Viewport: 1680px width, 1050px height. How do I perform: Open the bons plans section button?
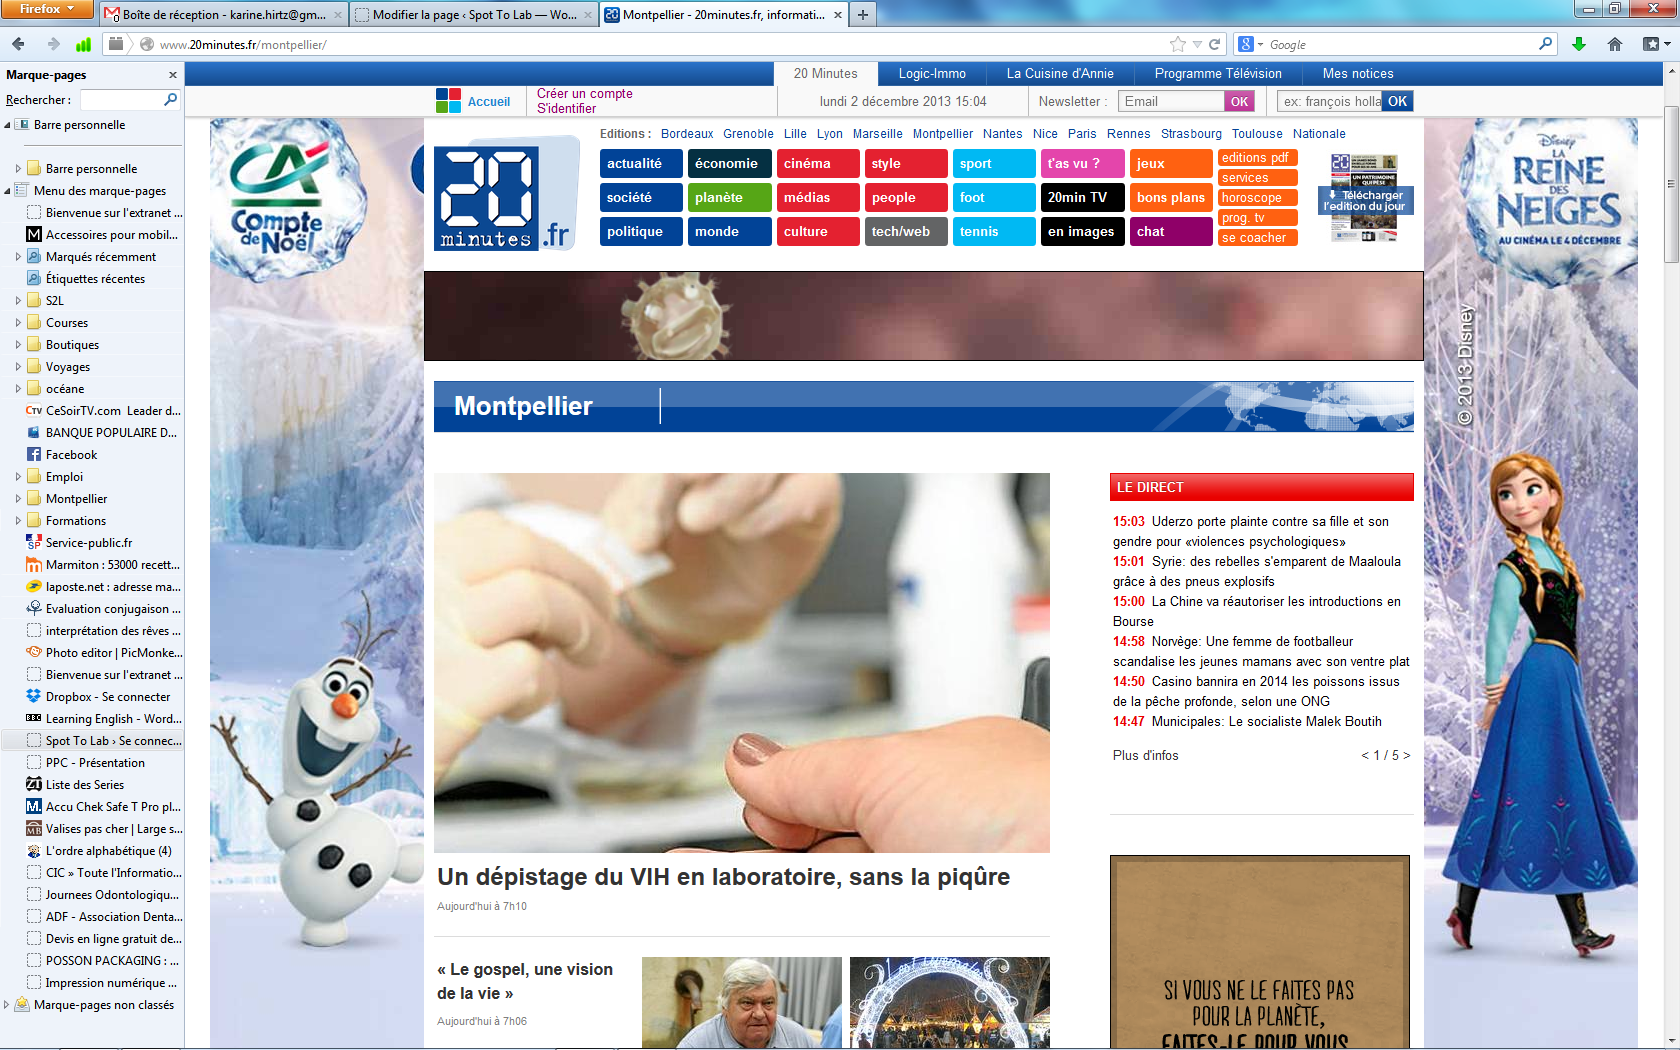1171,197
